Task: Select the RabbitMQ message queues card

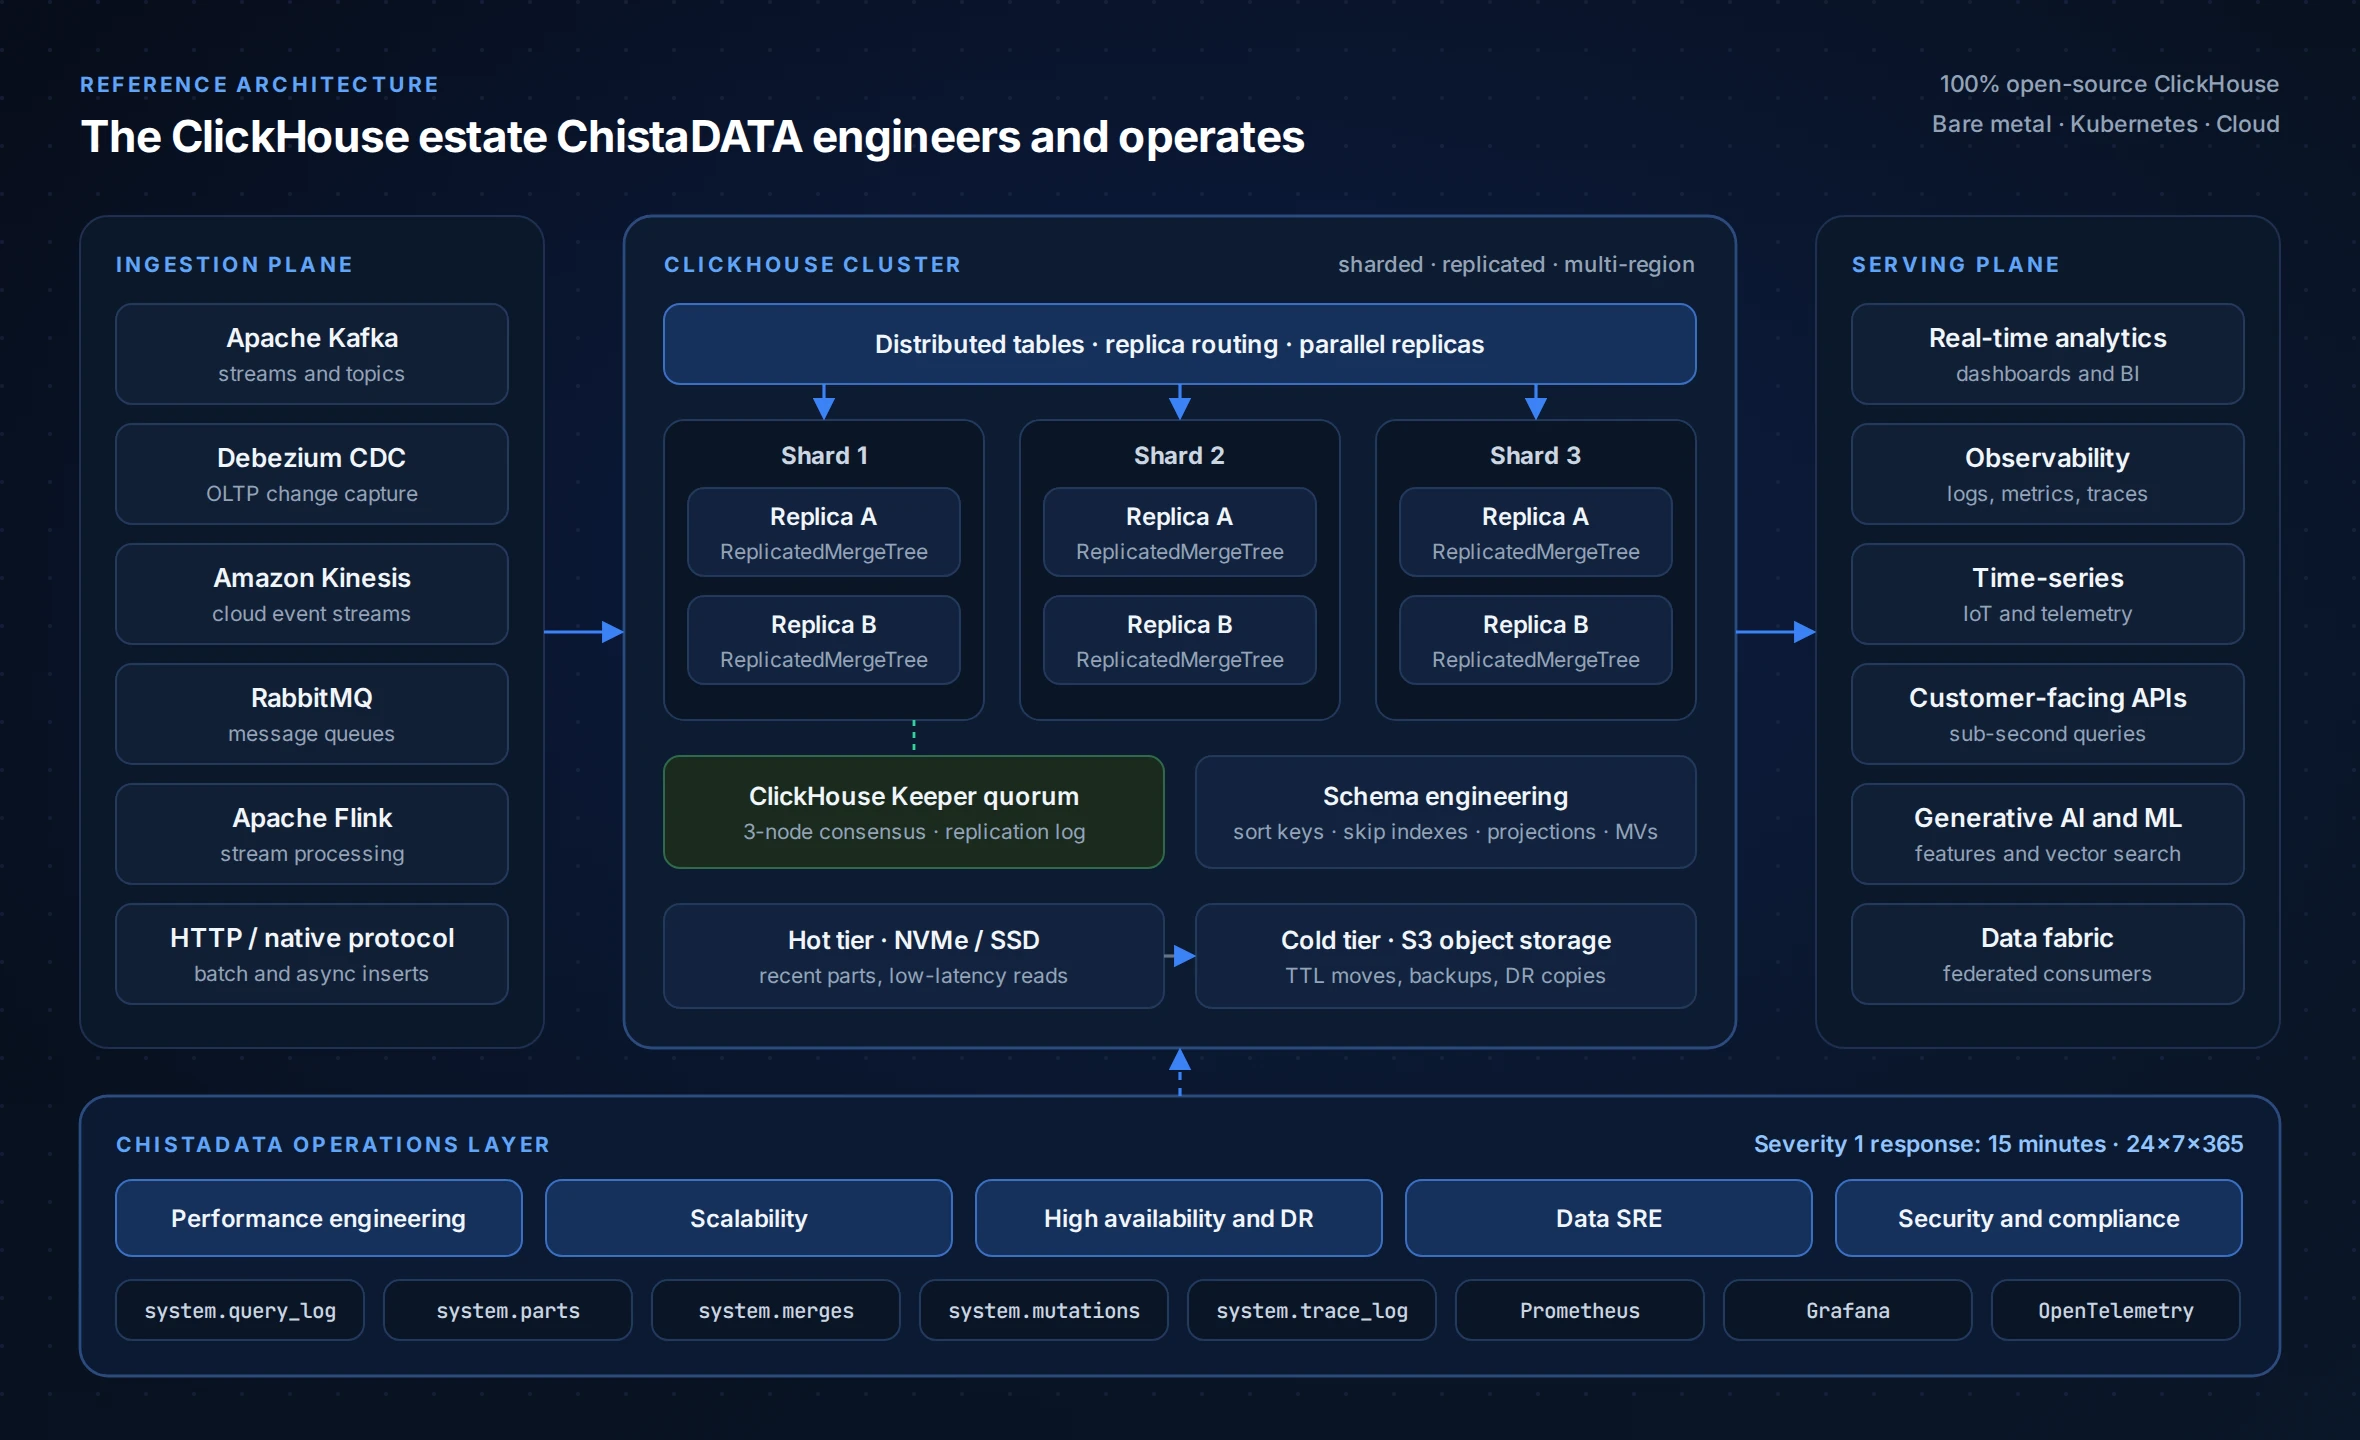Action: tap(312, 714)
